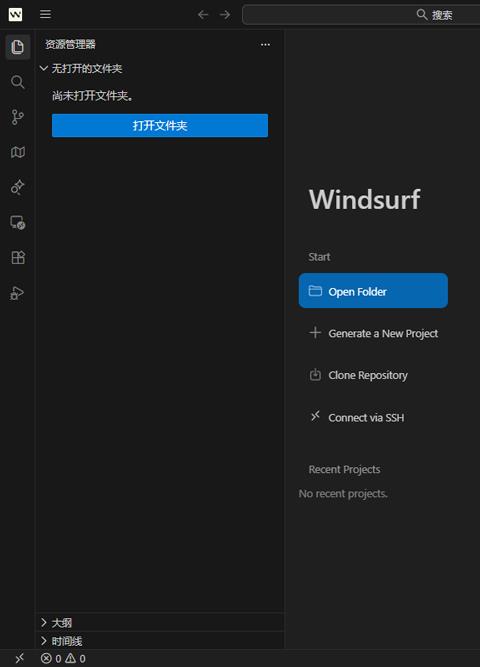480x667 pixels.
Task: Click the 搜索 command search box
Action: pos(361,15)
